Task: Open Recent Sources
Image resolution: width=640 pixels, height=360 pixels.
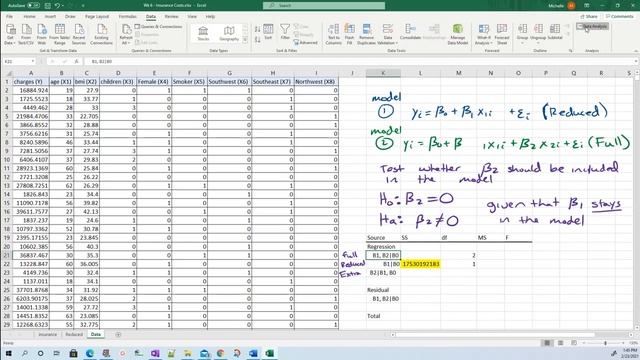Action: click(x=79, y=34)
